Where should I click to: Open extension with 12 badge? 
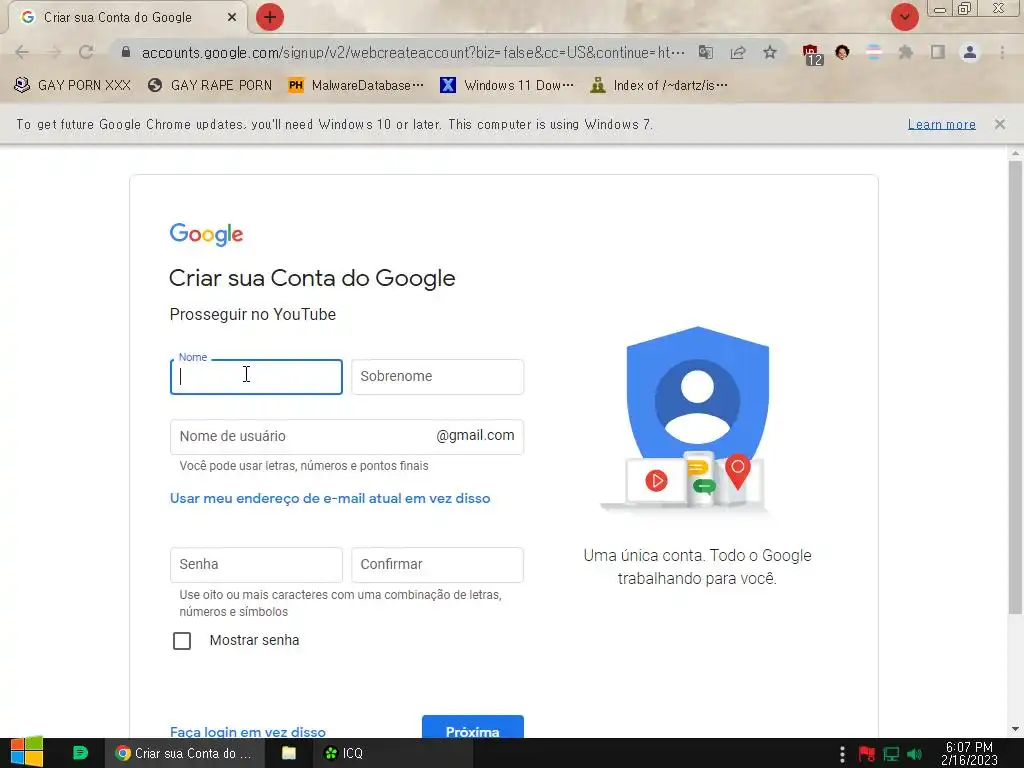pyautogui.click(x=812, y=54)
